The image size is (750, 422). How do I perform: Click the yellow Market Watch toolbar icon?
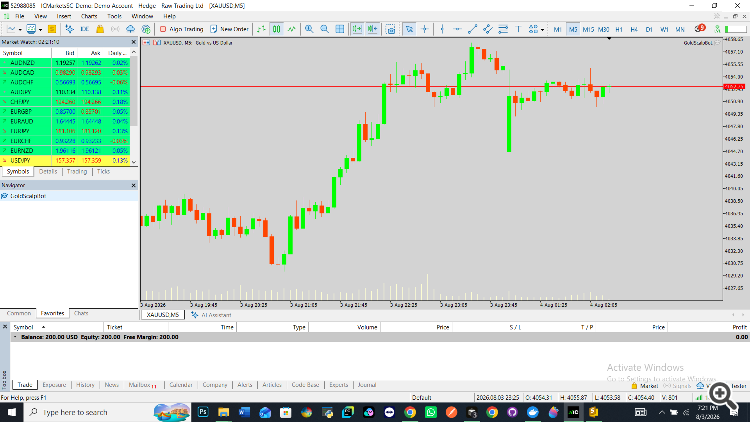[52, 29]
